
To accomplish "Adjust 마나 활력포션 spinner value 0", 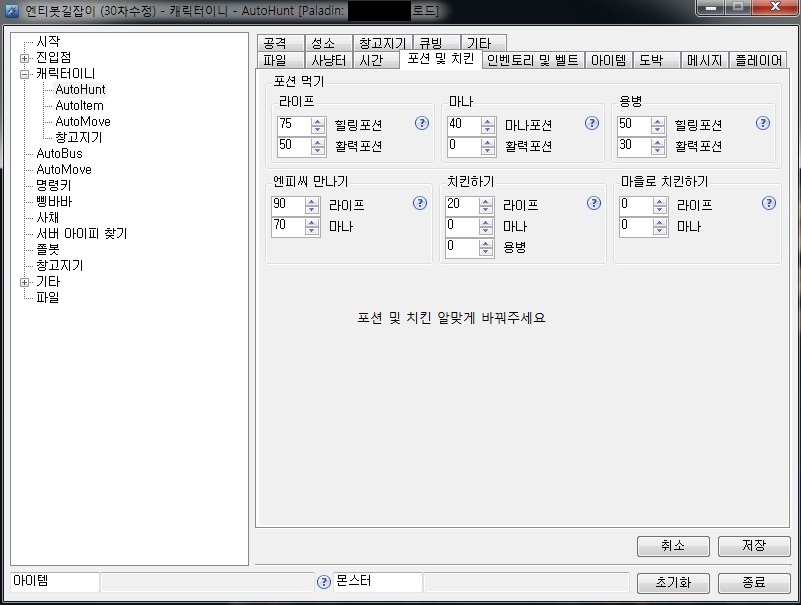I will click(x=472, y=146).
